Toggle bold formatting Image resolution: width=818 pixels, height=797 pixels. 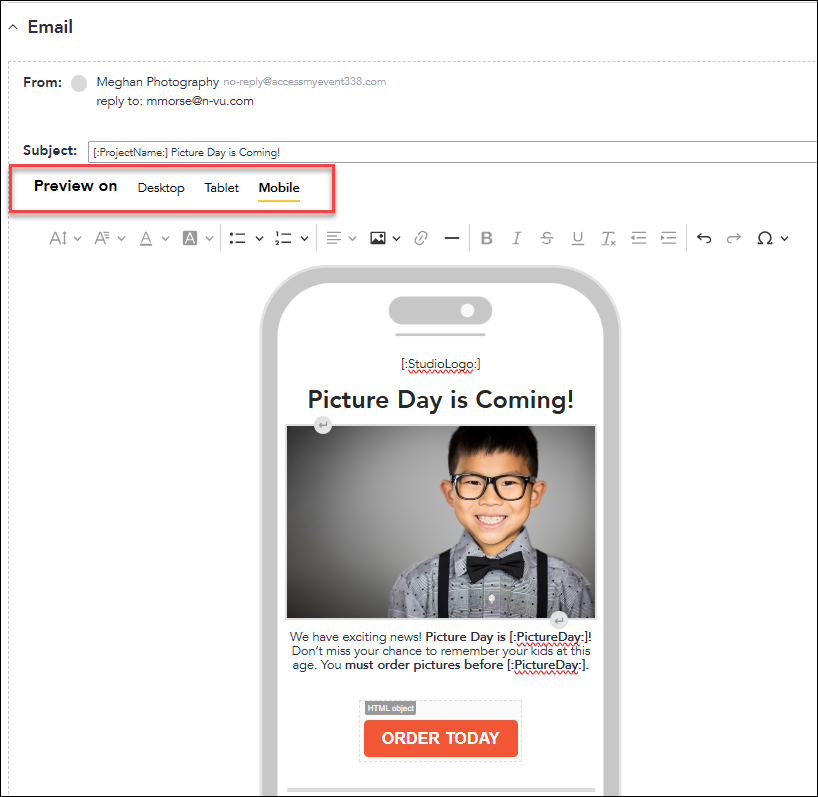[x=487, y=238]
